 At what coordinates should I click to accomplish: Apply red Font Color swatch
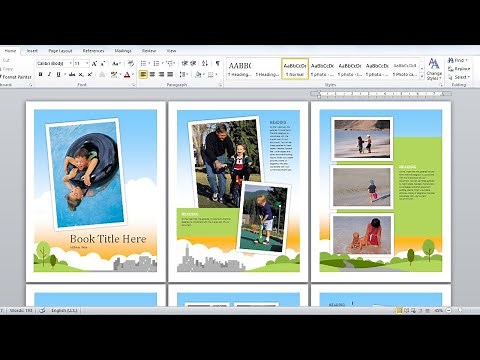tap(127, 74)
